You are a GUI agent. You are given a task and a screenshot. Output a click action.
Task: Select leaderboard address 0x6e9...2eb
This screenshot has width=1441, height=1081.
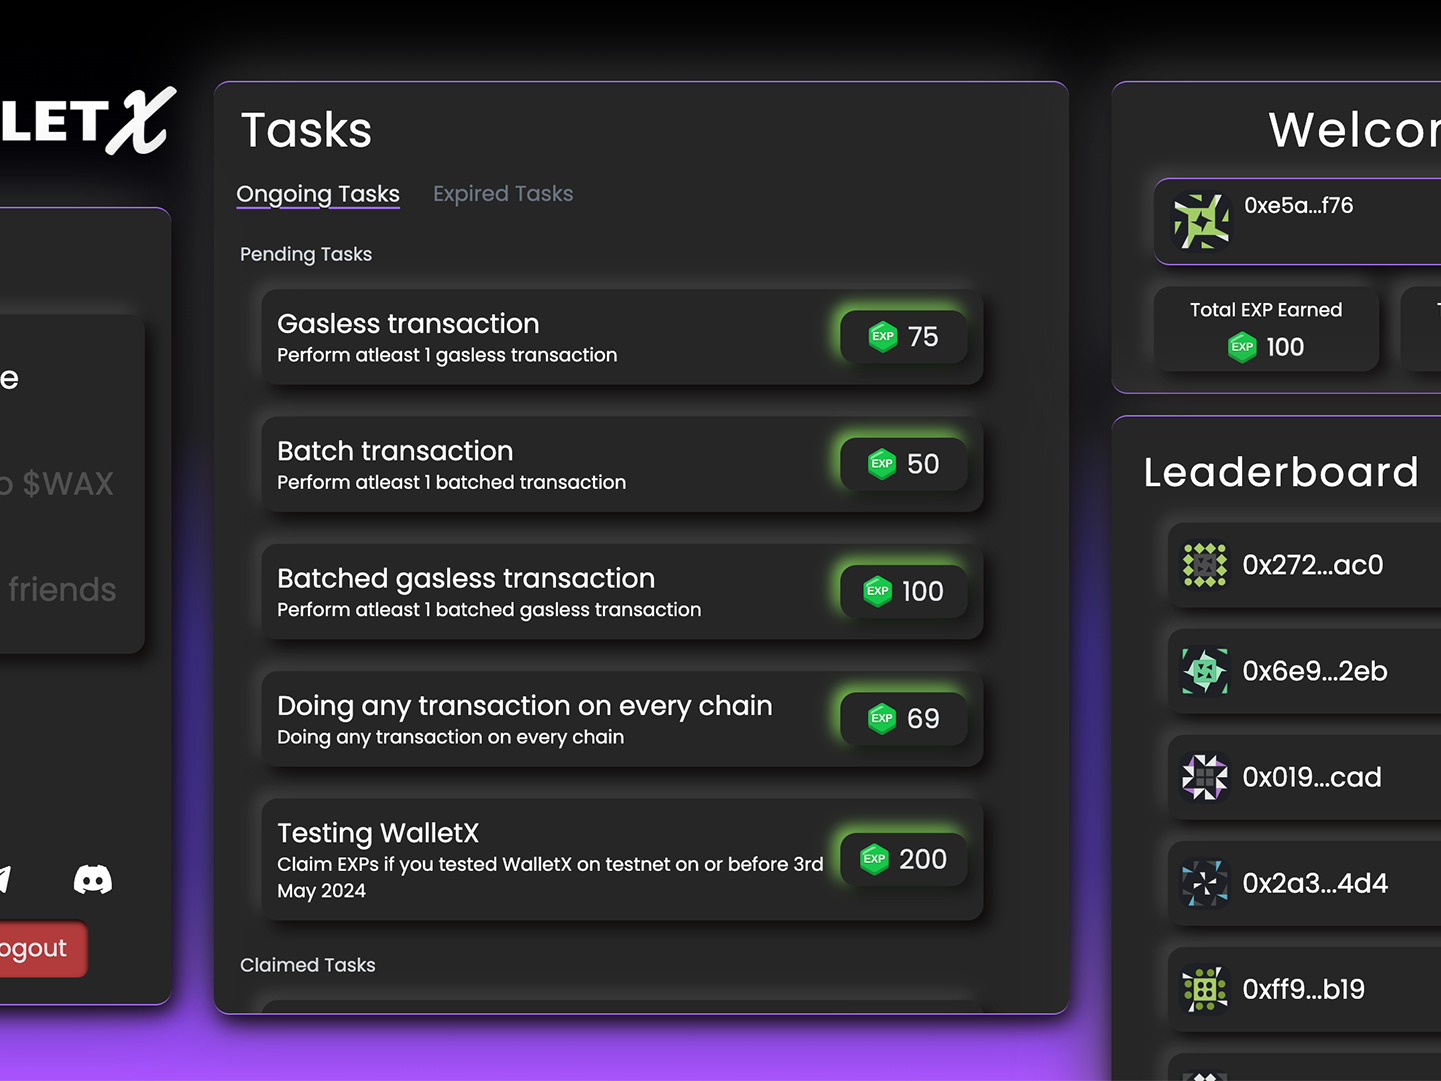(x=1314, y=671)
